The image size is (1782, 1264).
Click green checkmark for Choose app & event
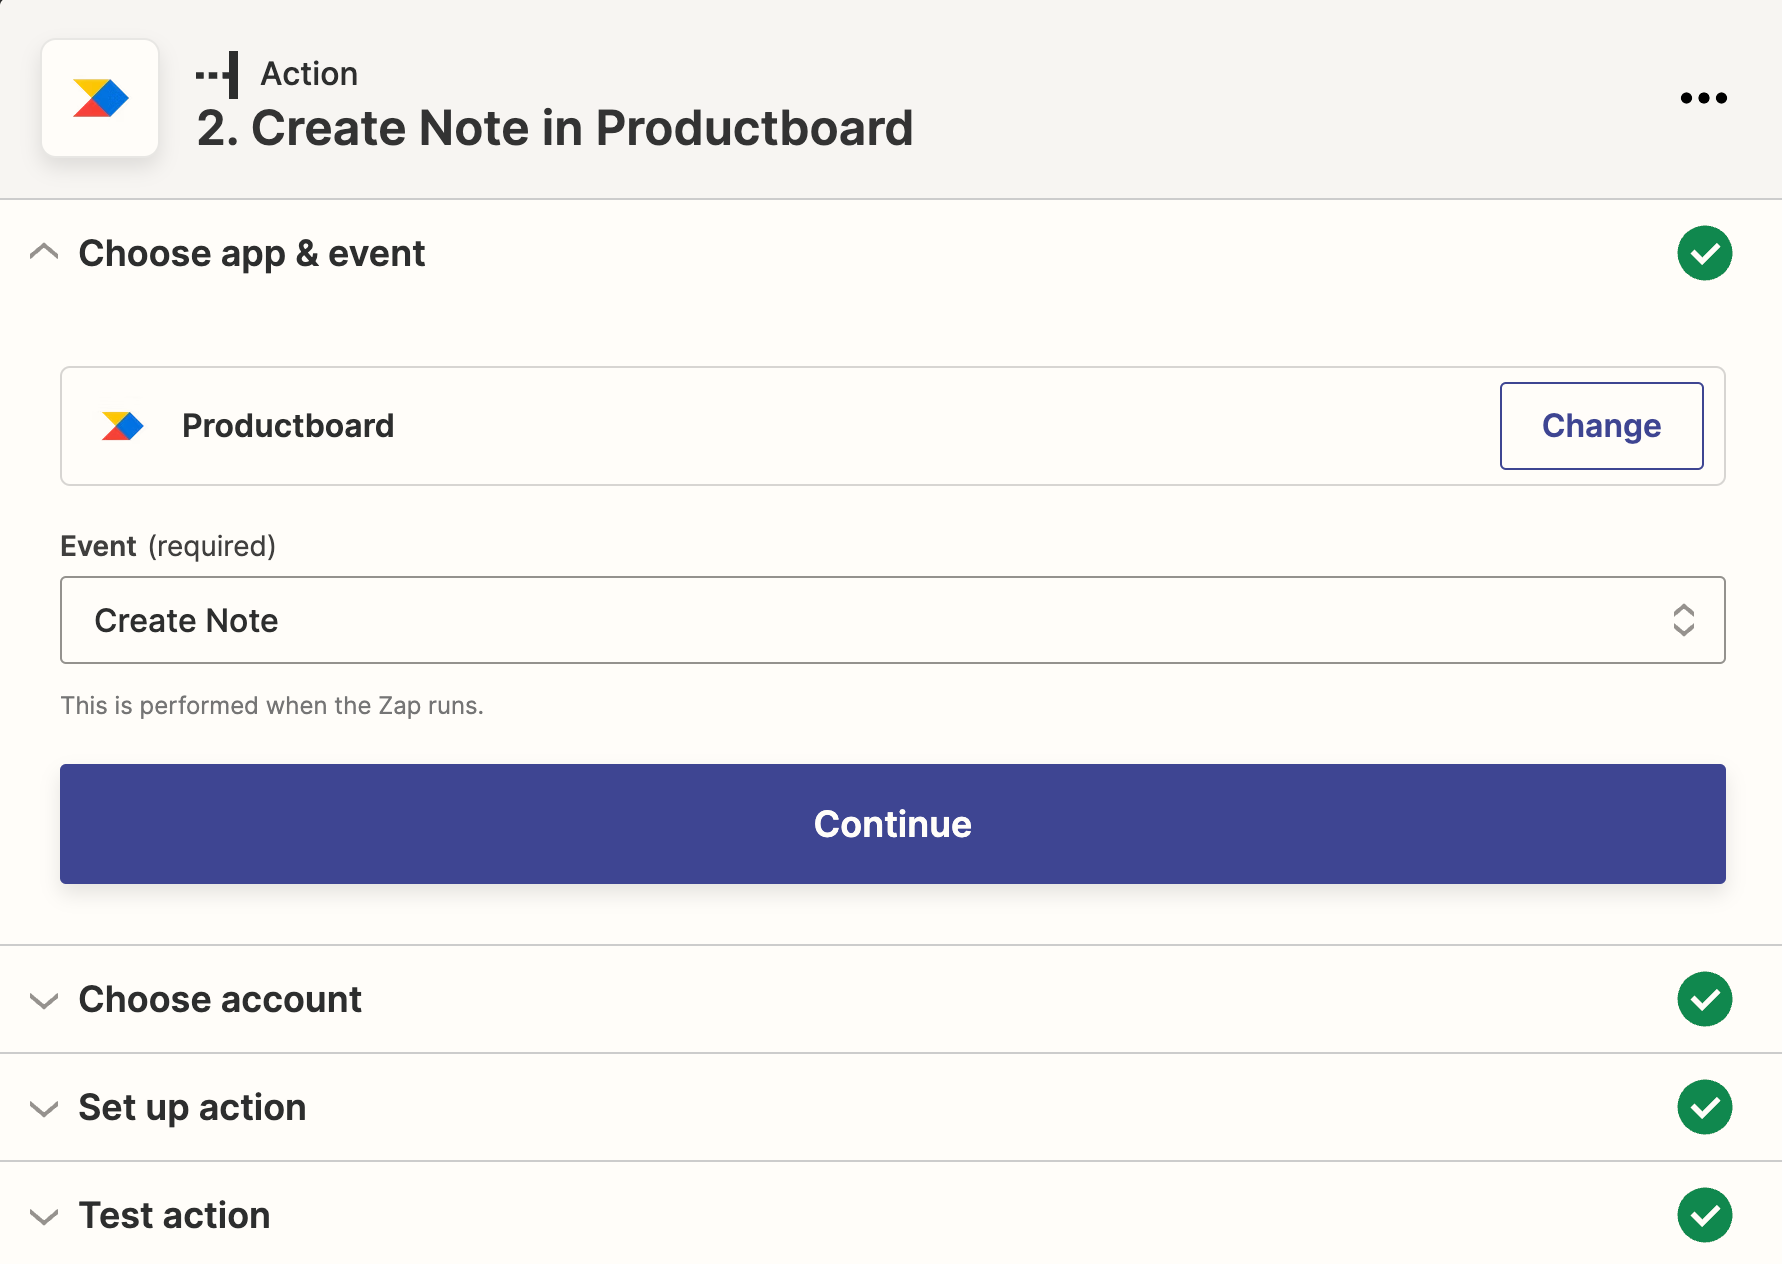[1704, 254]
